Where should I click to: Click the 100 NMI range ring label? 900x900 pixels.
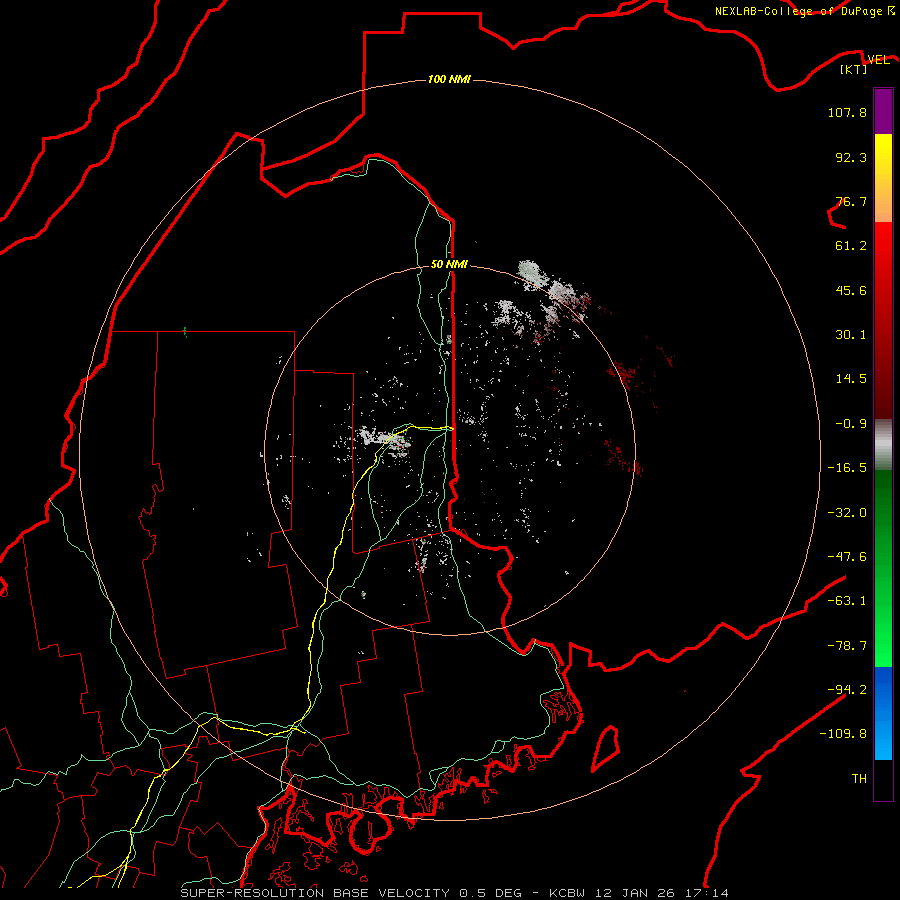coord(449,79)
